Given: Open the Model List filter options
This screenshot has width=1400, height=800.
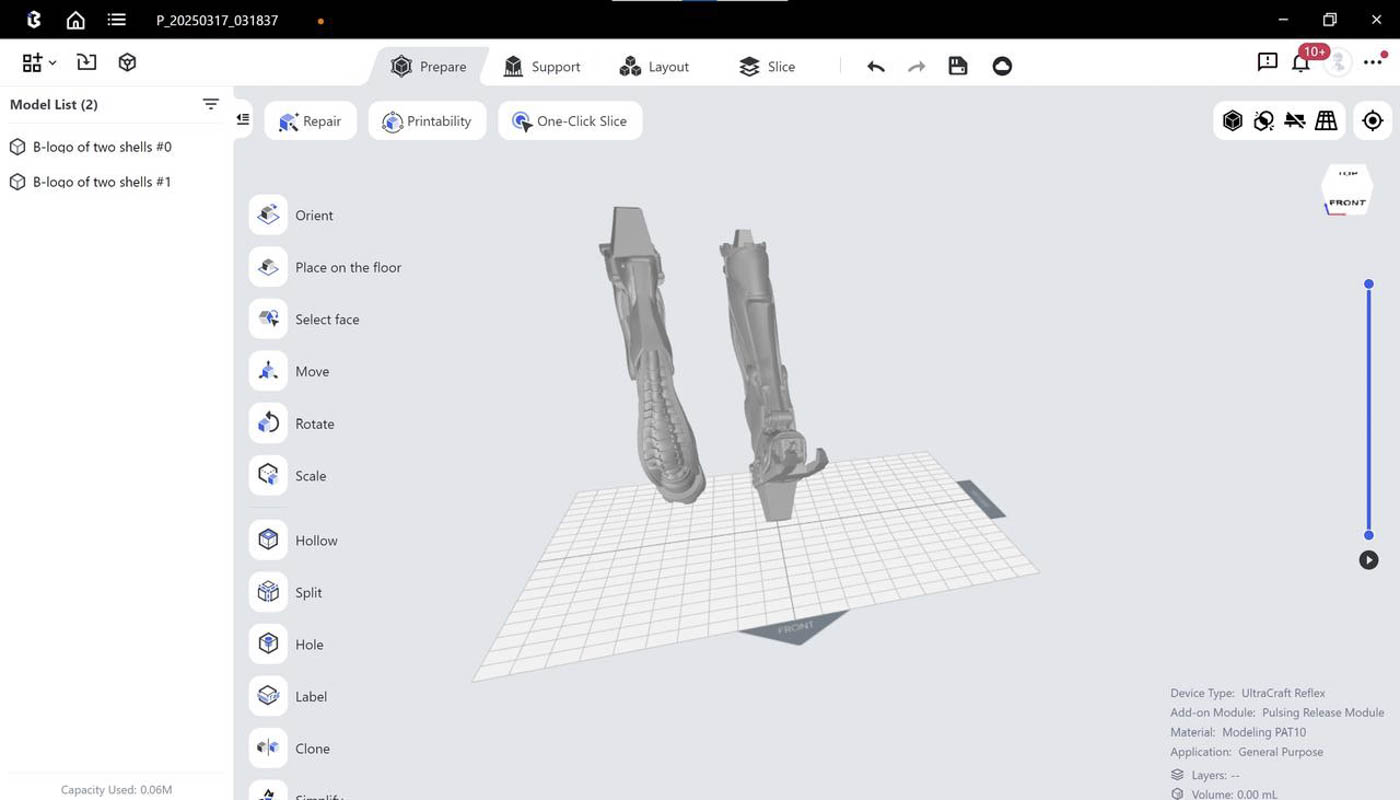Looking at the screenshot, I should pyautogui.click(x=210, y=104).
